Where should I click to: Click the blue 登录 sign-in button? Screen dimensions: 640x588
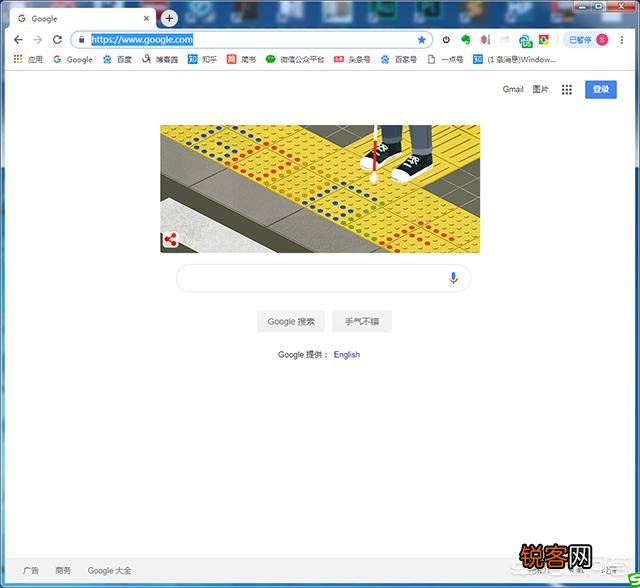point(601,89)
